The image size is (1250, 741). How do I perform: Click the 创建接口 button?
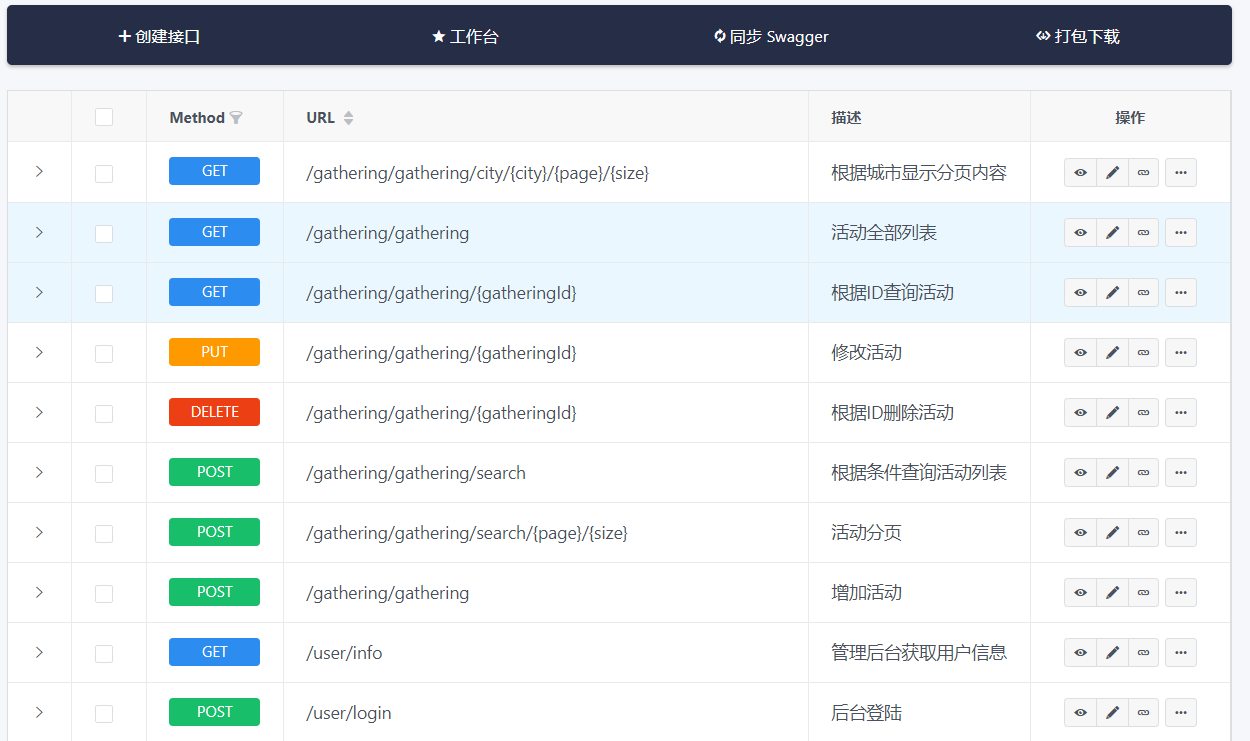click(x=160, y=36)
